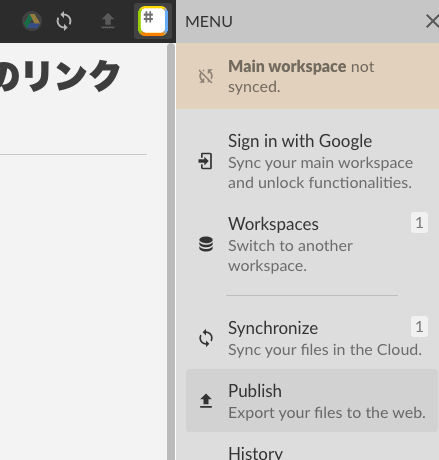Open the Workspaces menu entry
This screenshot has width=439, height=460.
tap(312, 244)
